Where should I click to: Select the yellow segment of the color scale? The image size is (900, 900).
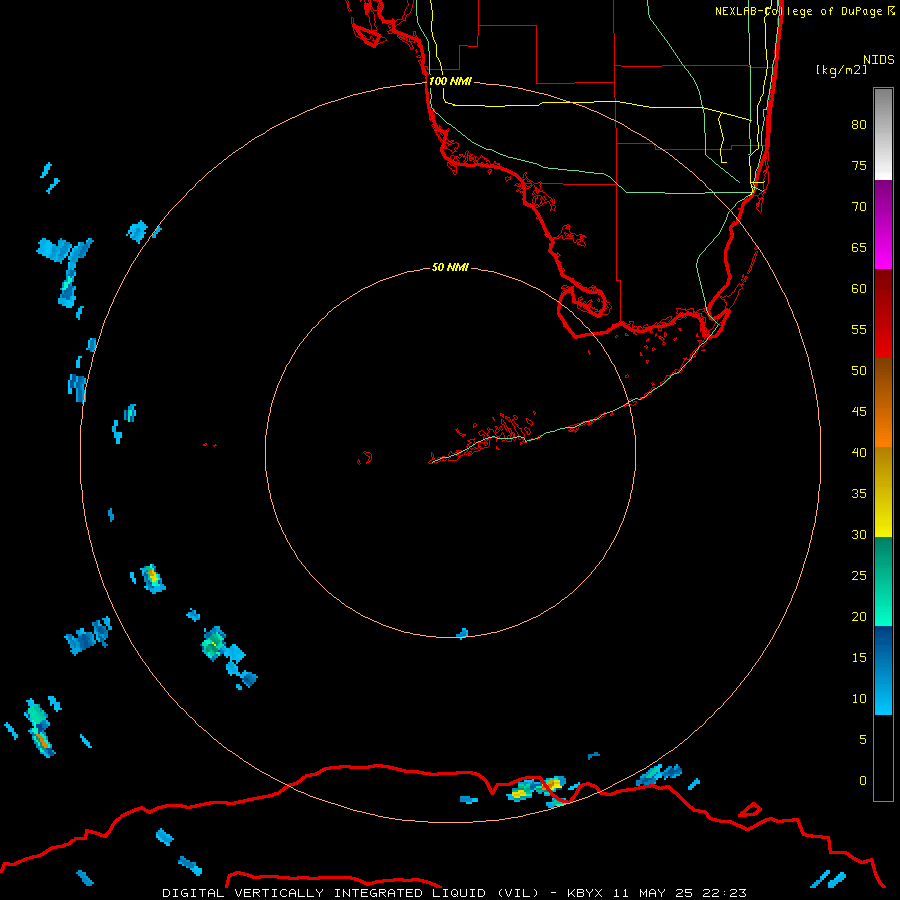tap(883, 492)
